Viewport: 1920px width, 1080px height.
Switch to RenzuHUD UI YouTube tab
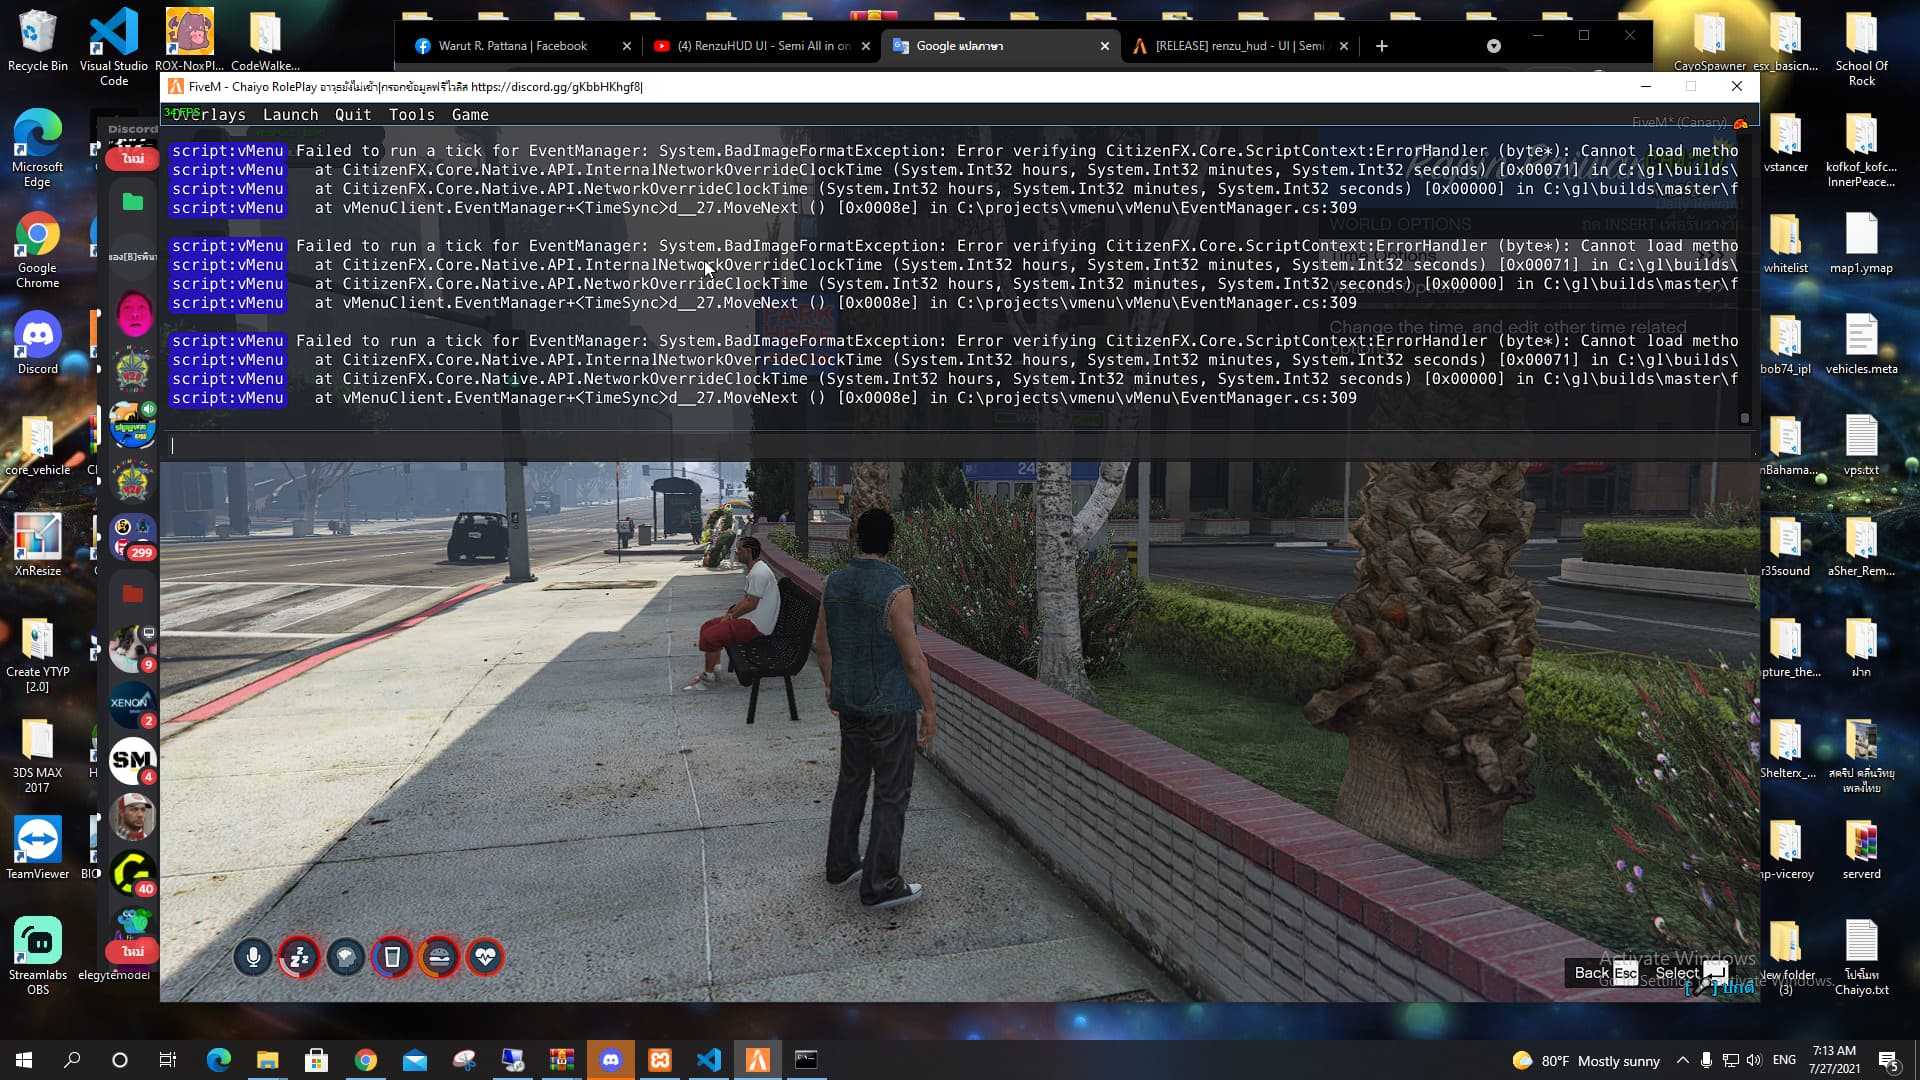click(x=763, y=46)
